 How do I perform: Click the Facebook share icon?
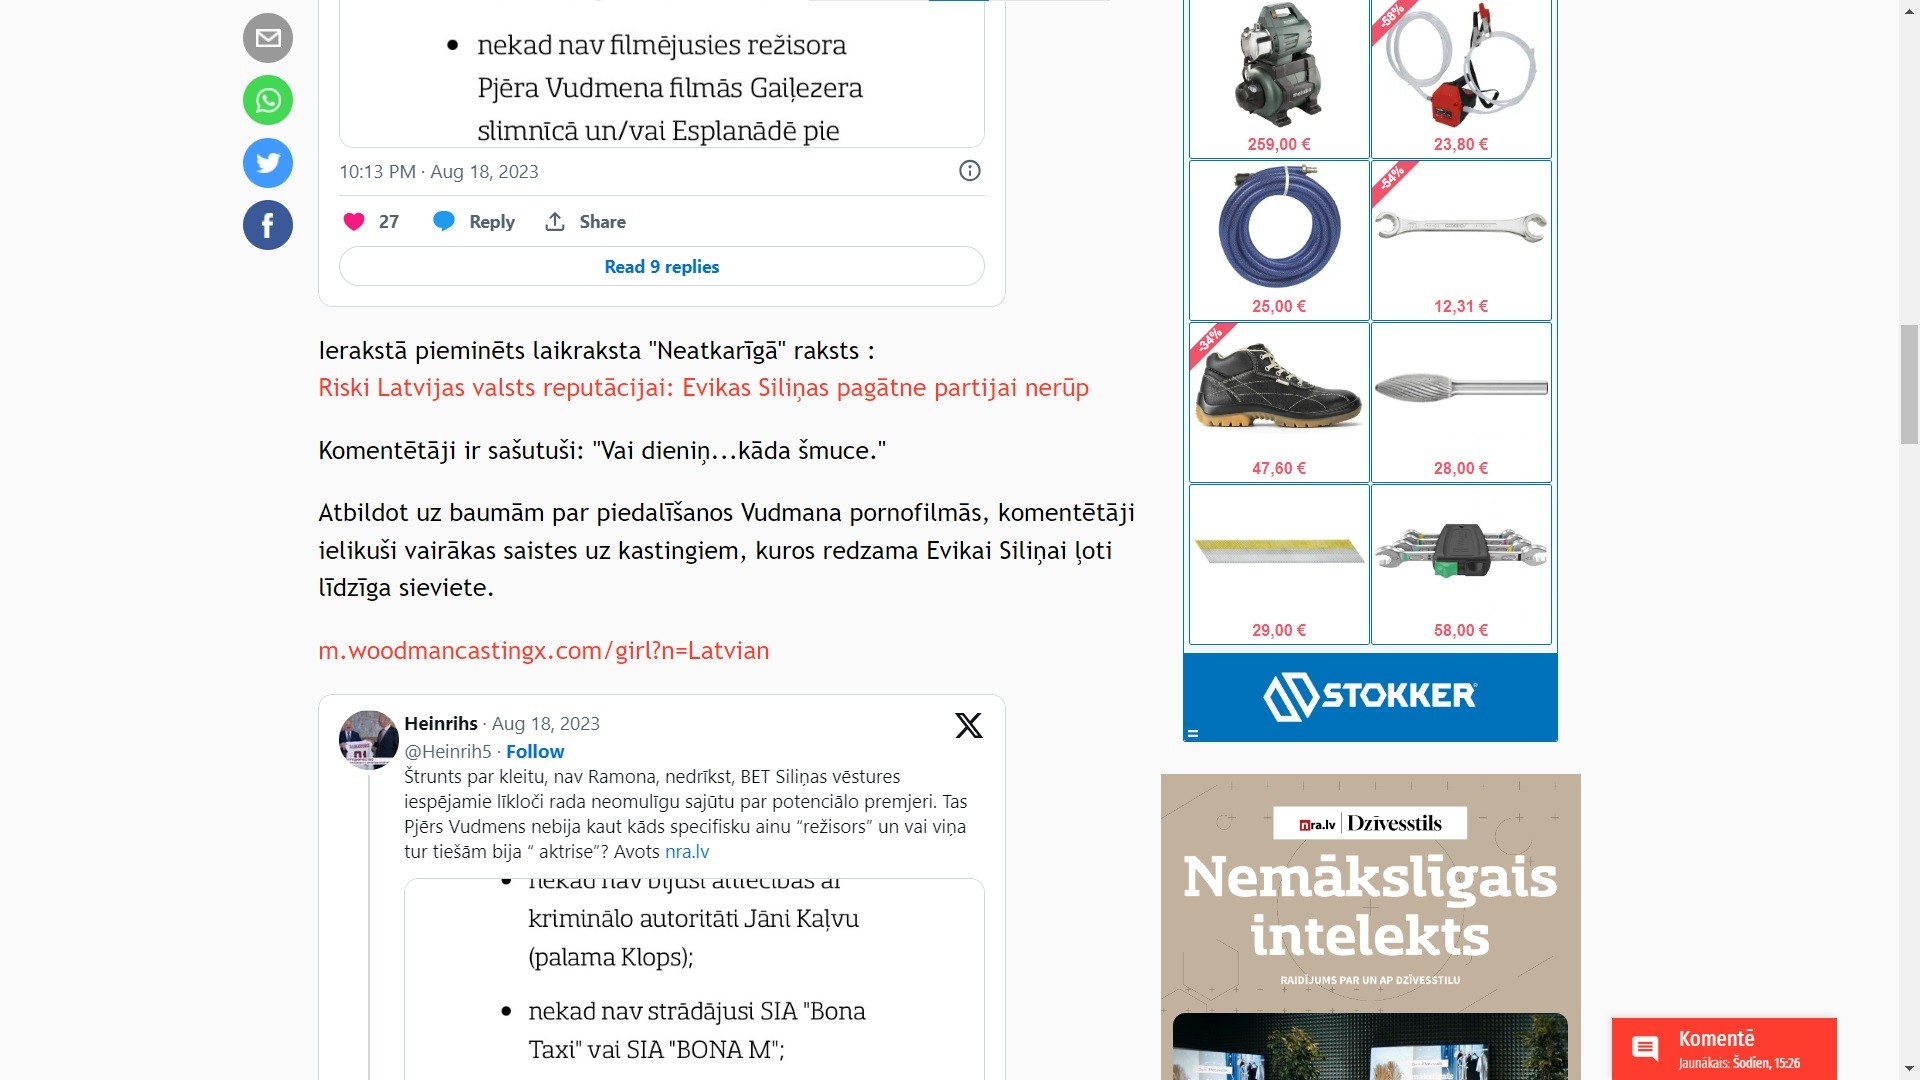(268, 224)
